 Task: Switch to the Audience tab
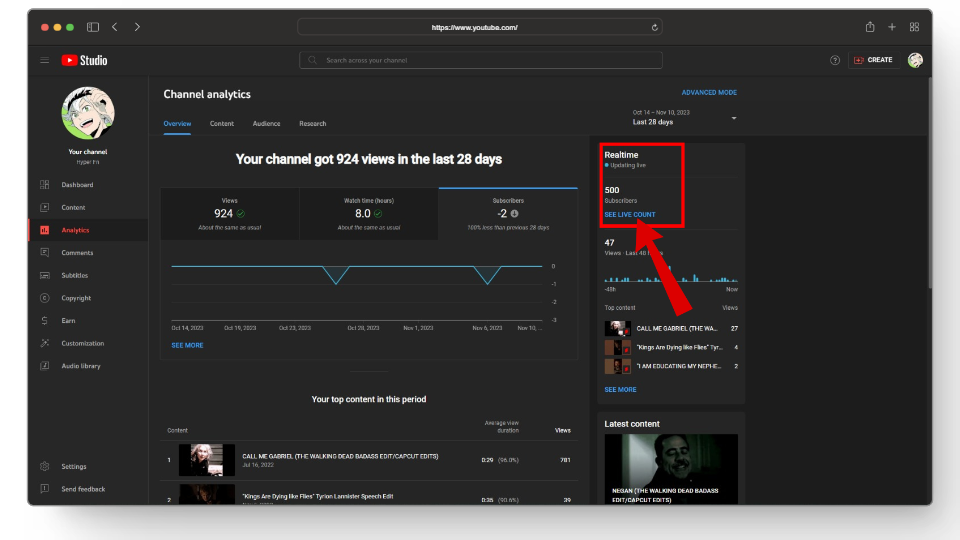click(266, 124)
